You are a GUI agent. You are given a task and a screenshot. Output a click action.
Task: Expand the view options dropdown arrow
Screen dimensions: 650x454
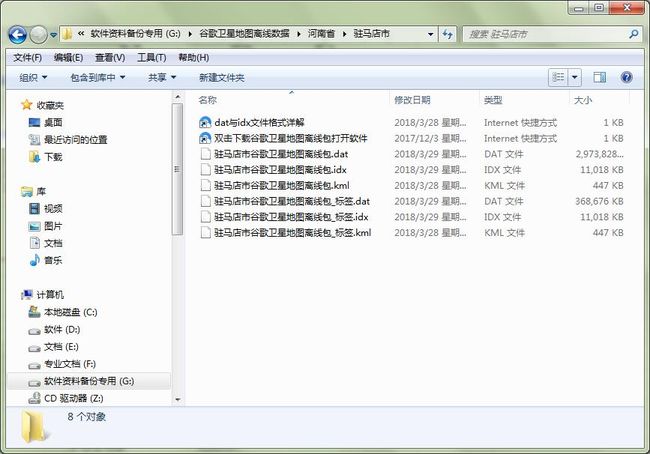[x=575, y=77]
